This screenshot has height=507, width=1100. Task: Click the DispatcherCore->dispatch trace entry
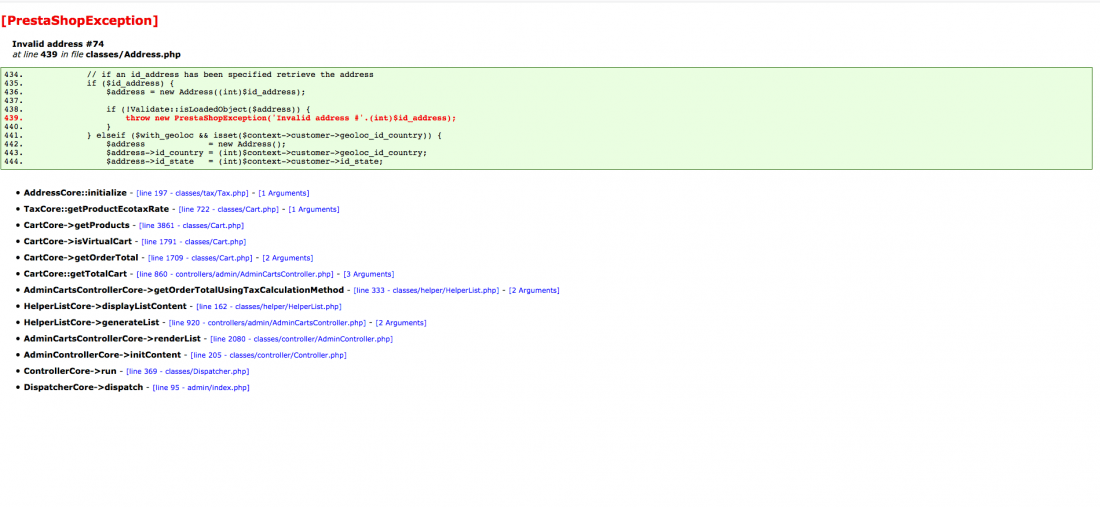[x=83, y=387]
